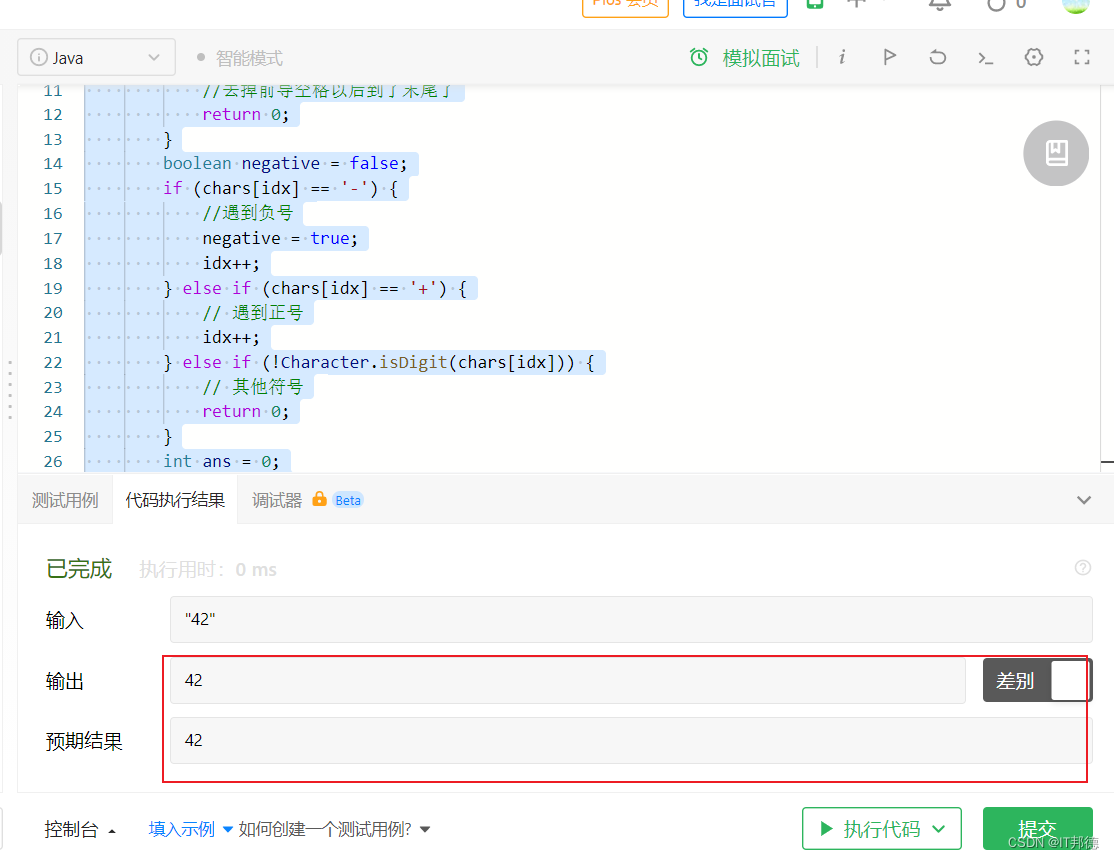Open the italic i code info icon
Viewport: 1114px width, 859px height.
(843, 57)
